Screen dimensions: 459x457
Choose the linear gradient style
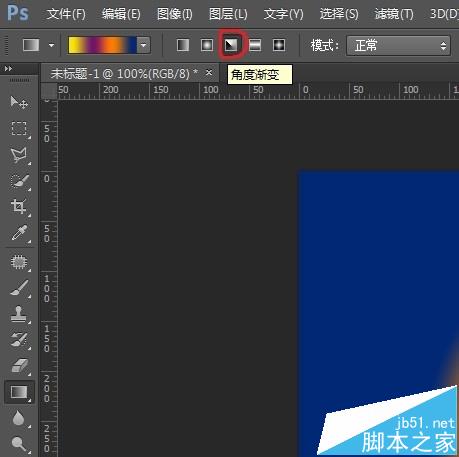[183, 45]
